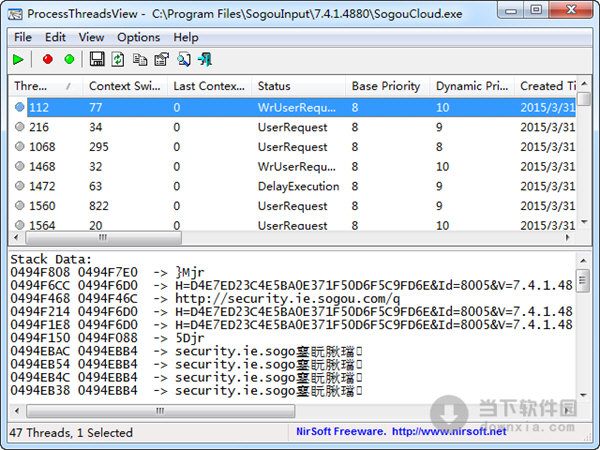This screenshot has width=600, height=450.
Task: Click stack data vertical scrollbar down arrow
Action: click(583, 395)
